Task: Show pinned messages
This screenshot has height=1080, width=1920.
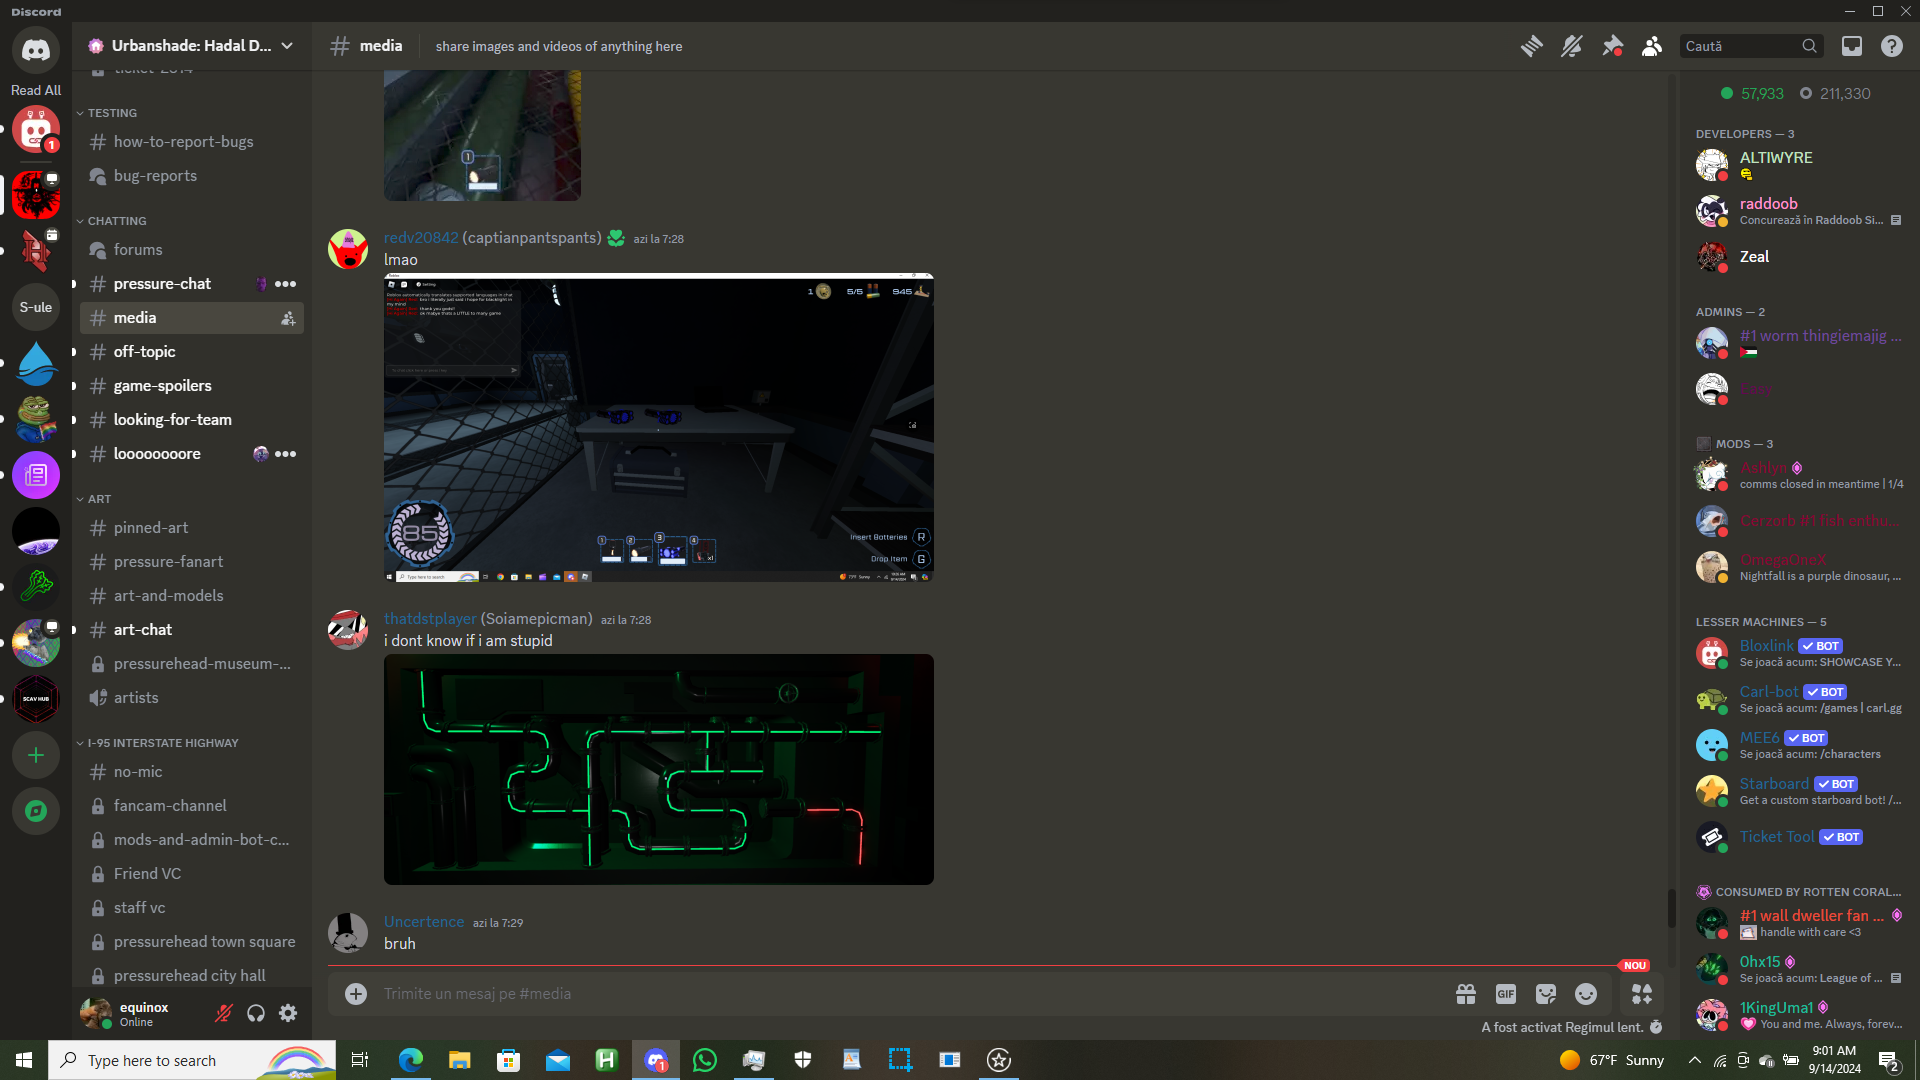Action: pyautogui.click(x=1612, y=46)
